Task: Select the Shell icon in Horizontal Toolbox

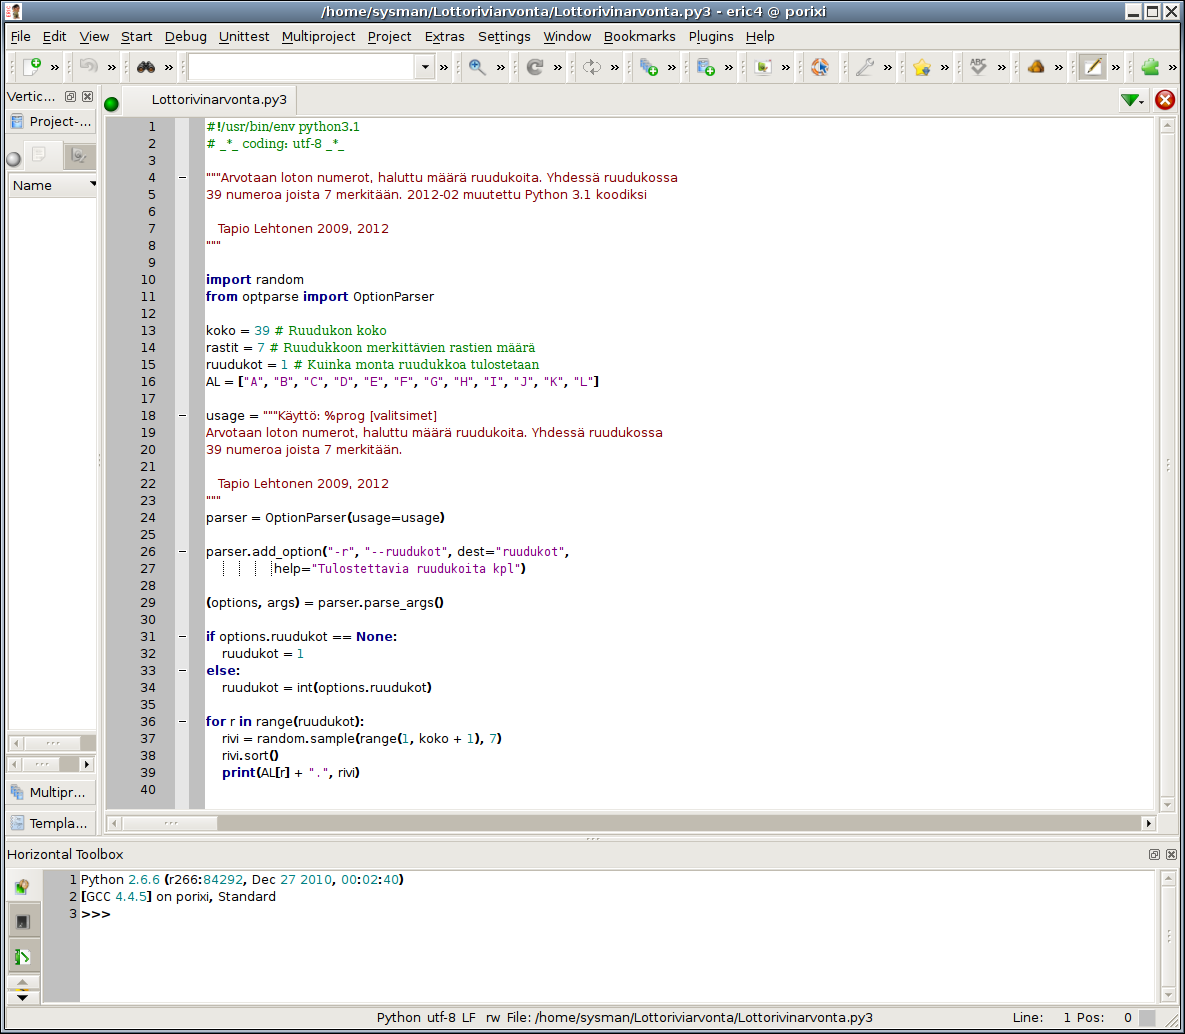Action: [x=23, y=886]
